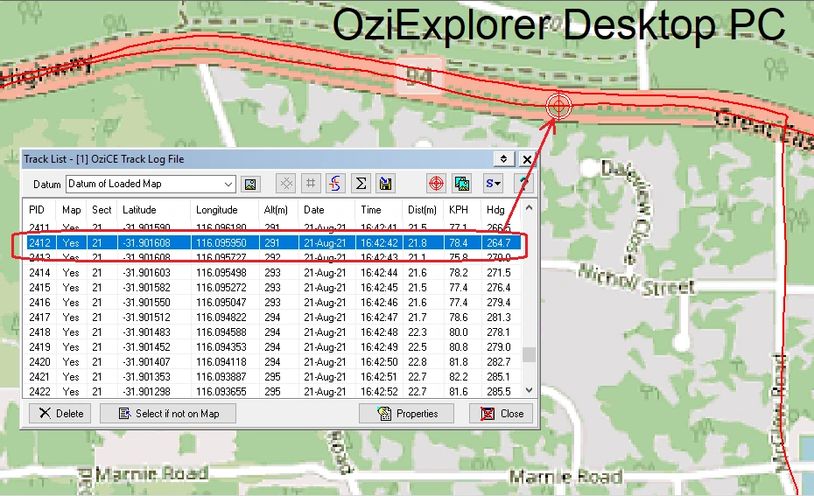Click time value 16:42:48

(x=379, y=332)
